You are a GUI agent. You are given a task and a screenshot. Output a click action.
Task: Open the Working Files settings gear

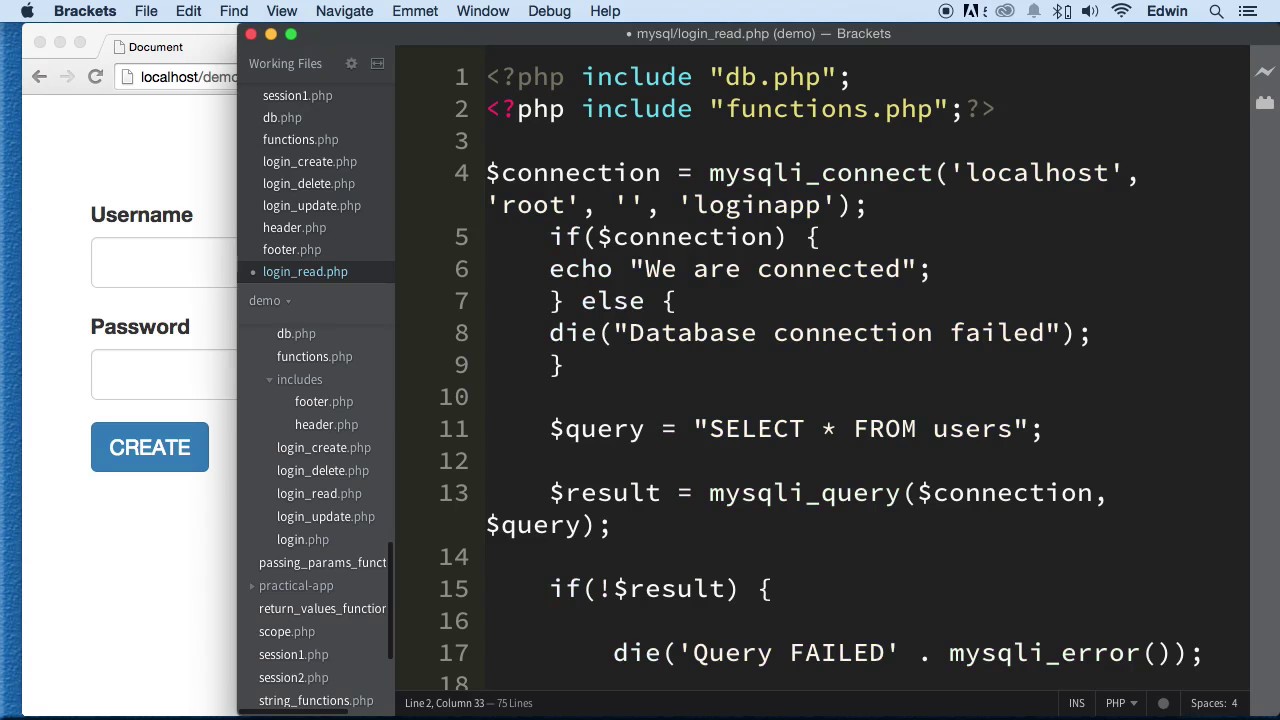click(351, 63)
